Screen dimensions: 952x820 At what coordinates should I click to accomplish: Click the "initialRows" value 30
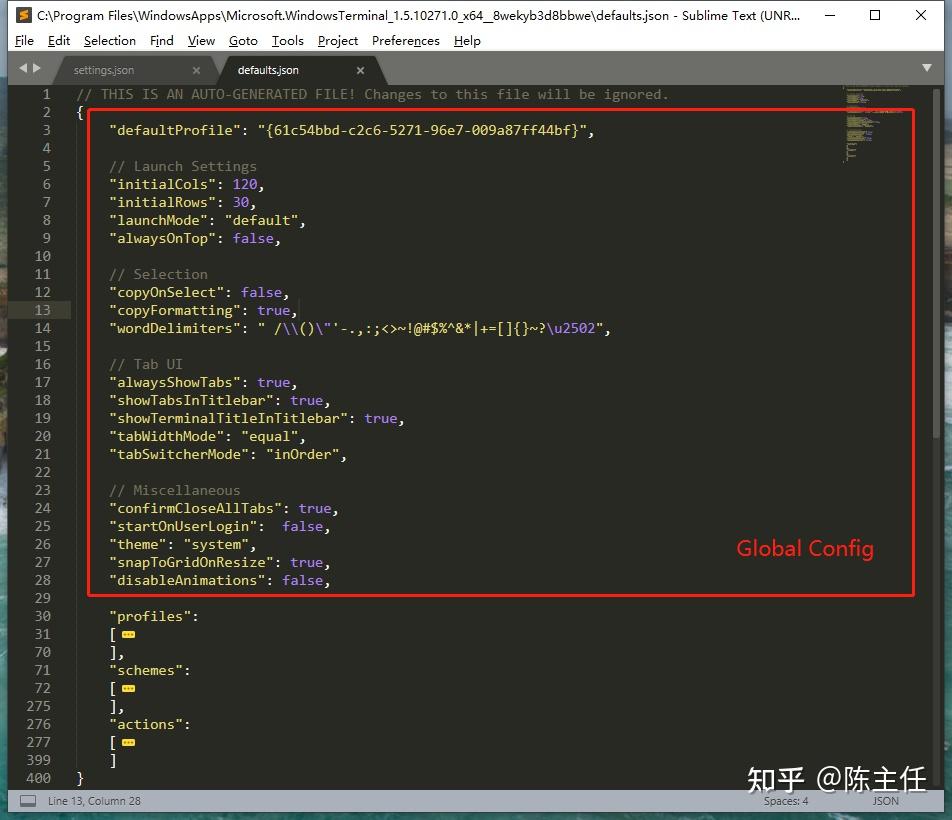tap(241, 202)
